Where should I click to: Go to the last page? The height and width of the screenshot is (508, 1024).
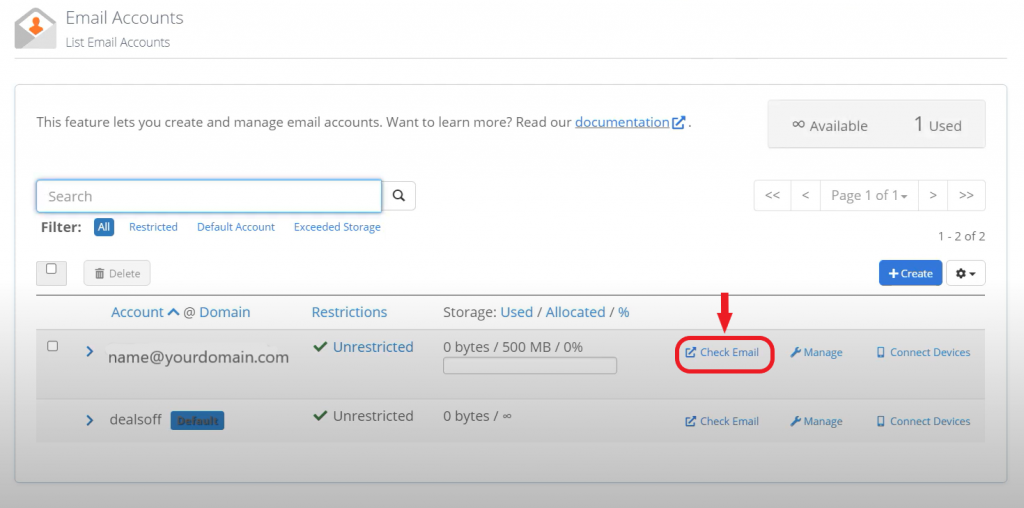pos(967,195)
